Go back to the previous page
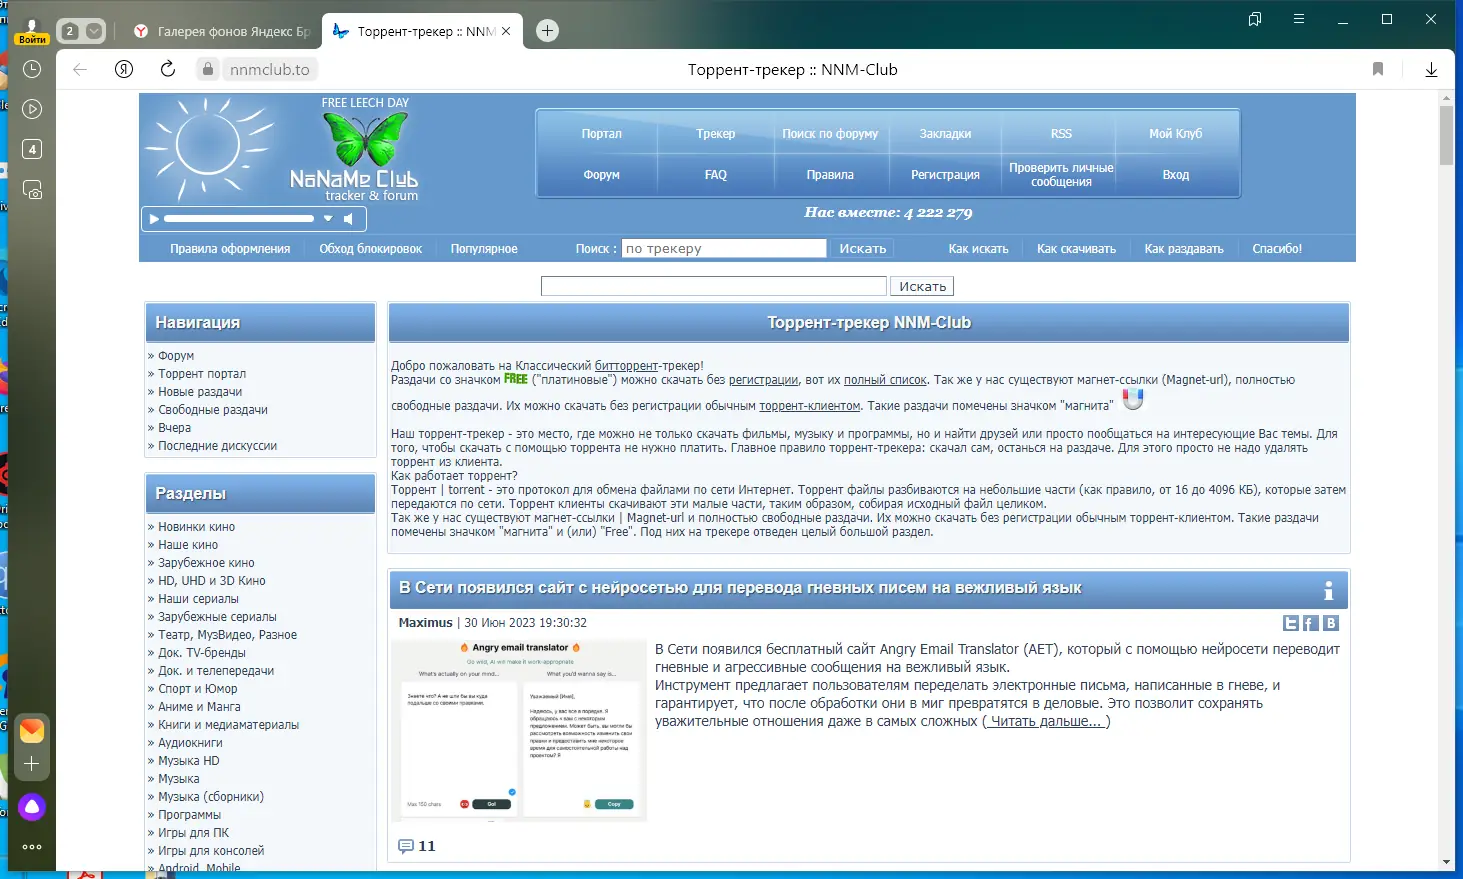1463x879 pixels. click(81, 69)
